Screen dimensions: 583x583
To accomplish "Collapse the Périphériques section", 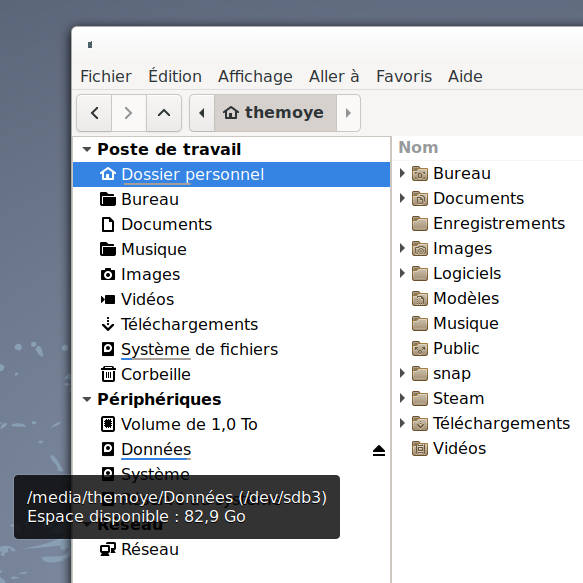I will click(87, 399).
